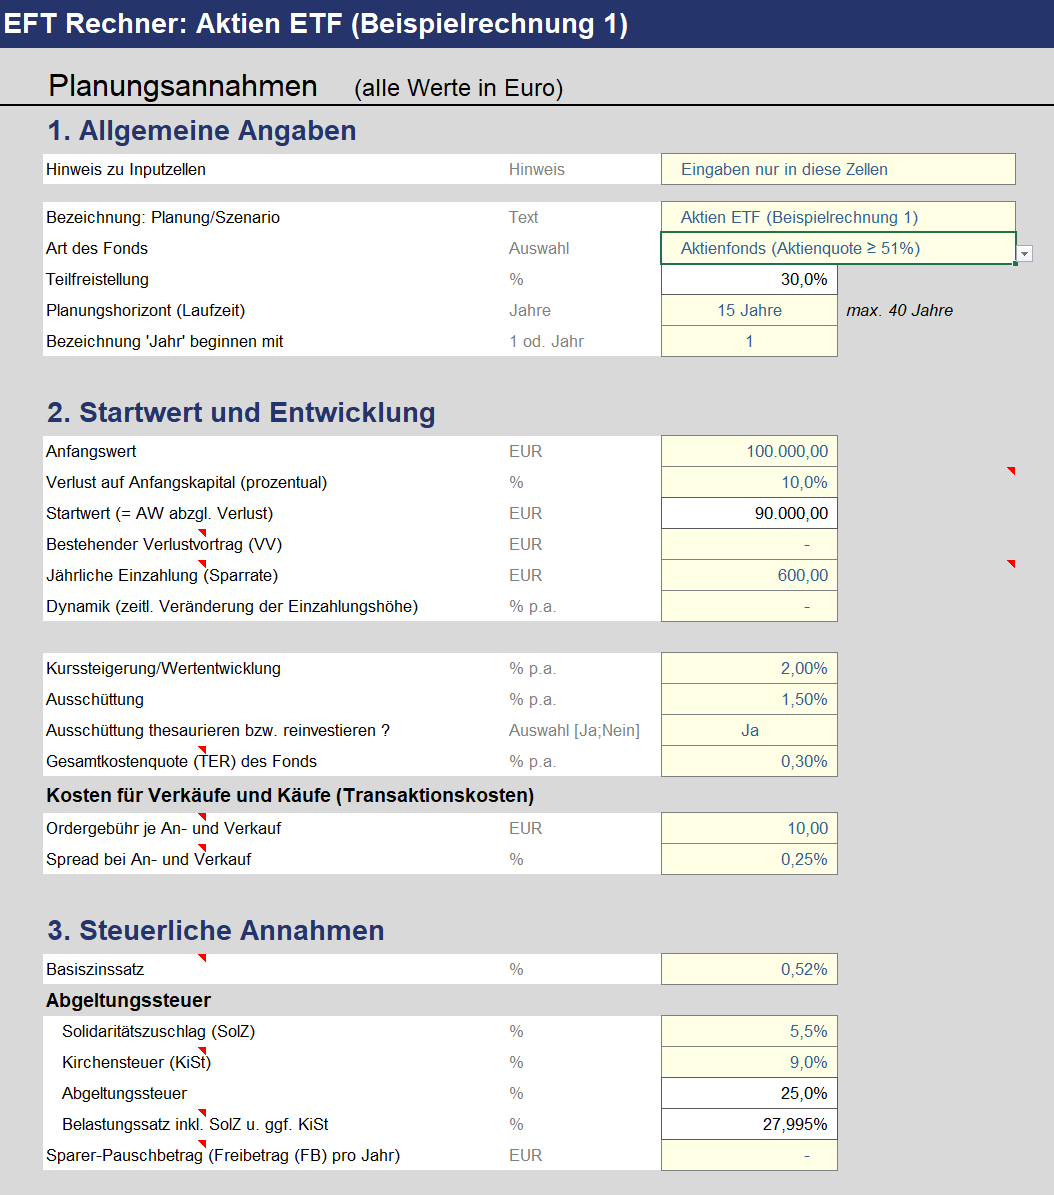Click the Spread bei An- und Verkauf 0,25% cell
Screen dimensions: 1054x1195
(x=749, y=859)
